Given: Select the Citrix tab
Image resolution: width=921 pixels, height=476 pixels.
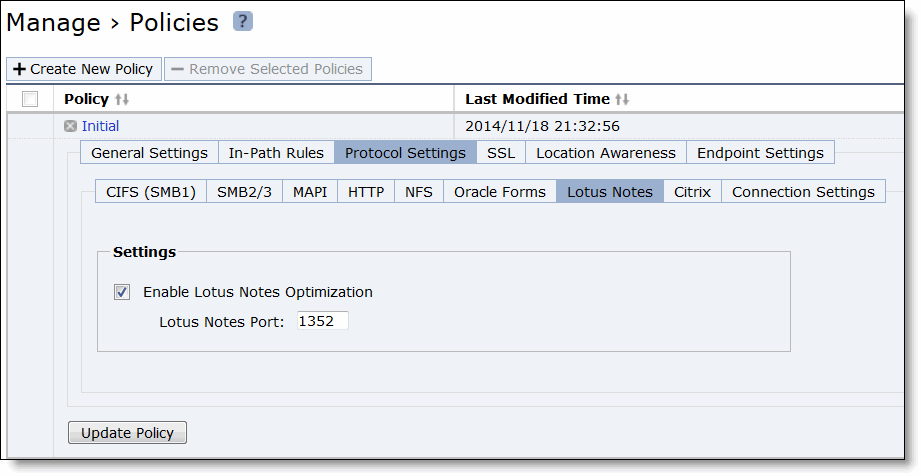Looking at the screenshot, I should (x=693, y=192).
